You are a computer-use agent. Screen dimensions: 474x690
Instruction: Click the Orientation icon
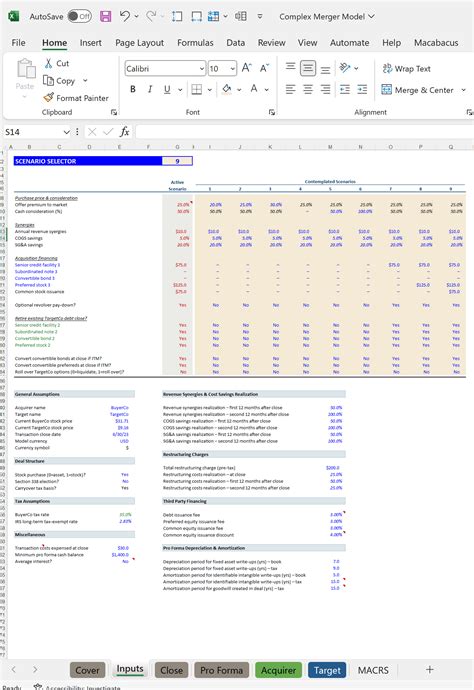345,68
